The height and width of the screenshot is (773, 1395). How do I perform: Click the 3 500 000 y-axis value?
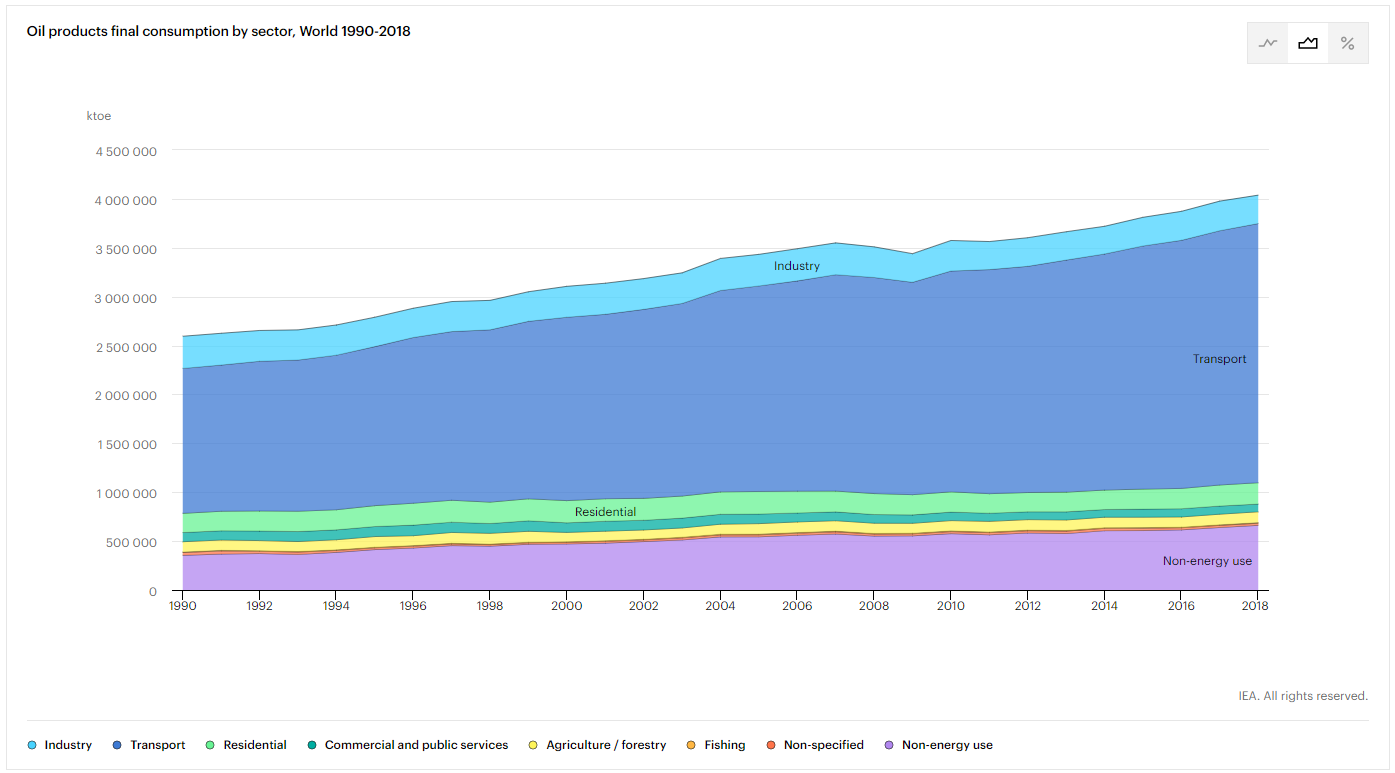pos(125,249)
